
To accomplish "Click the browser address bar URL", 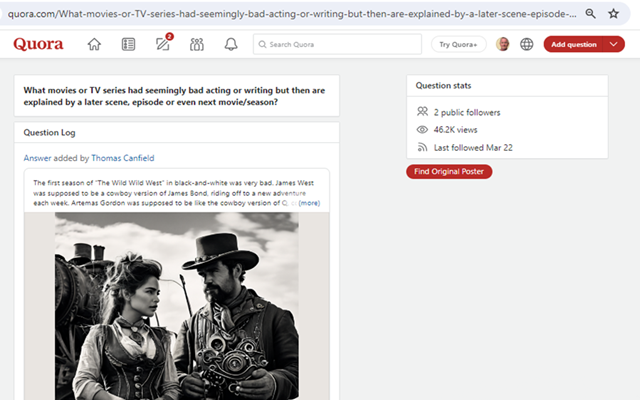I will coord(292,14).
